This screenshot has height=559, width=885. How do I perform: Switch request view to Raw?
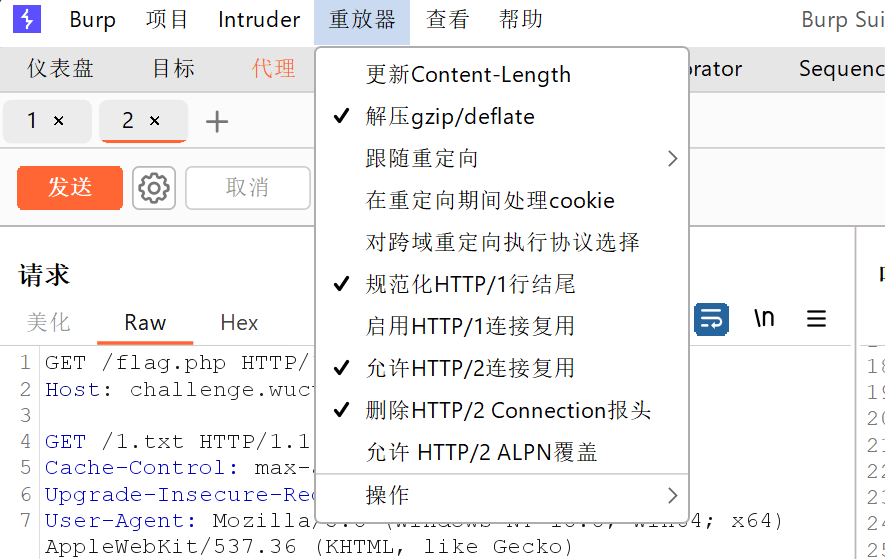145,323
